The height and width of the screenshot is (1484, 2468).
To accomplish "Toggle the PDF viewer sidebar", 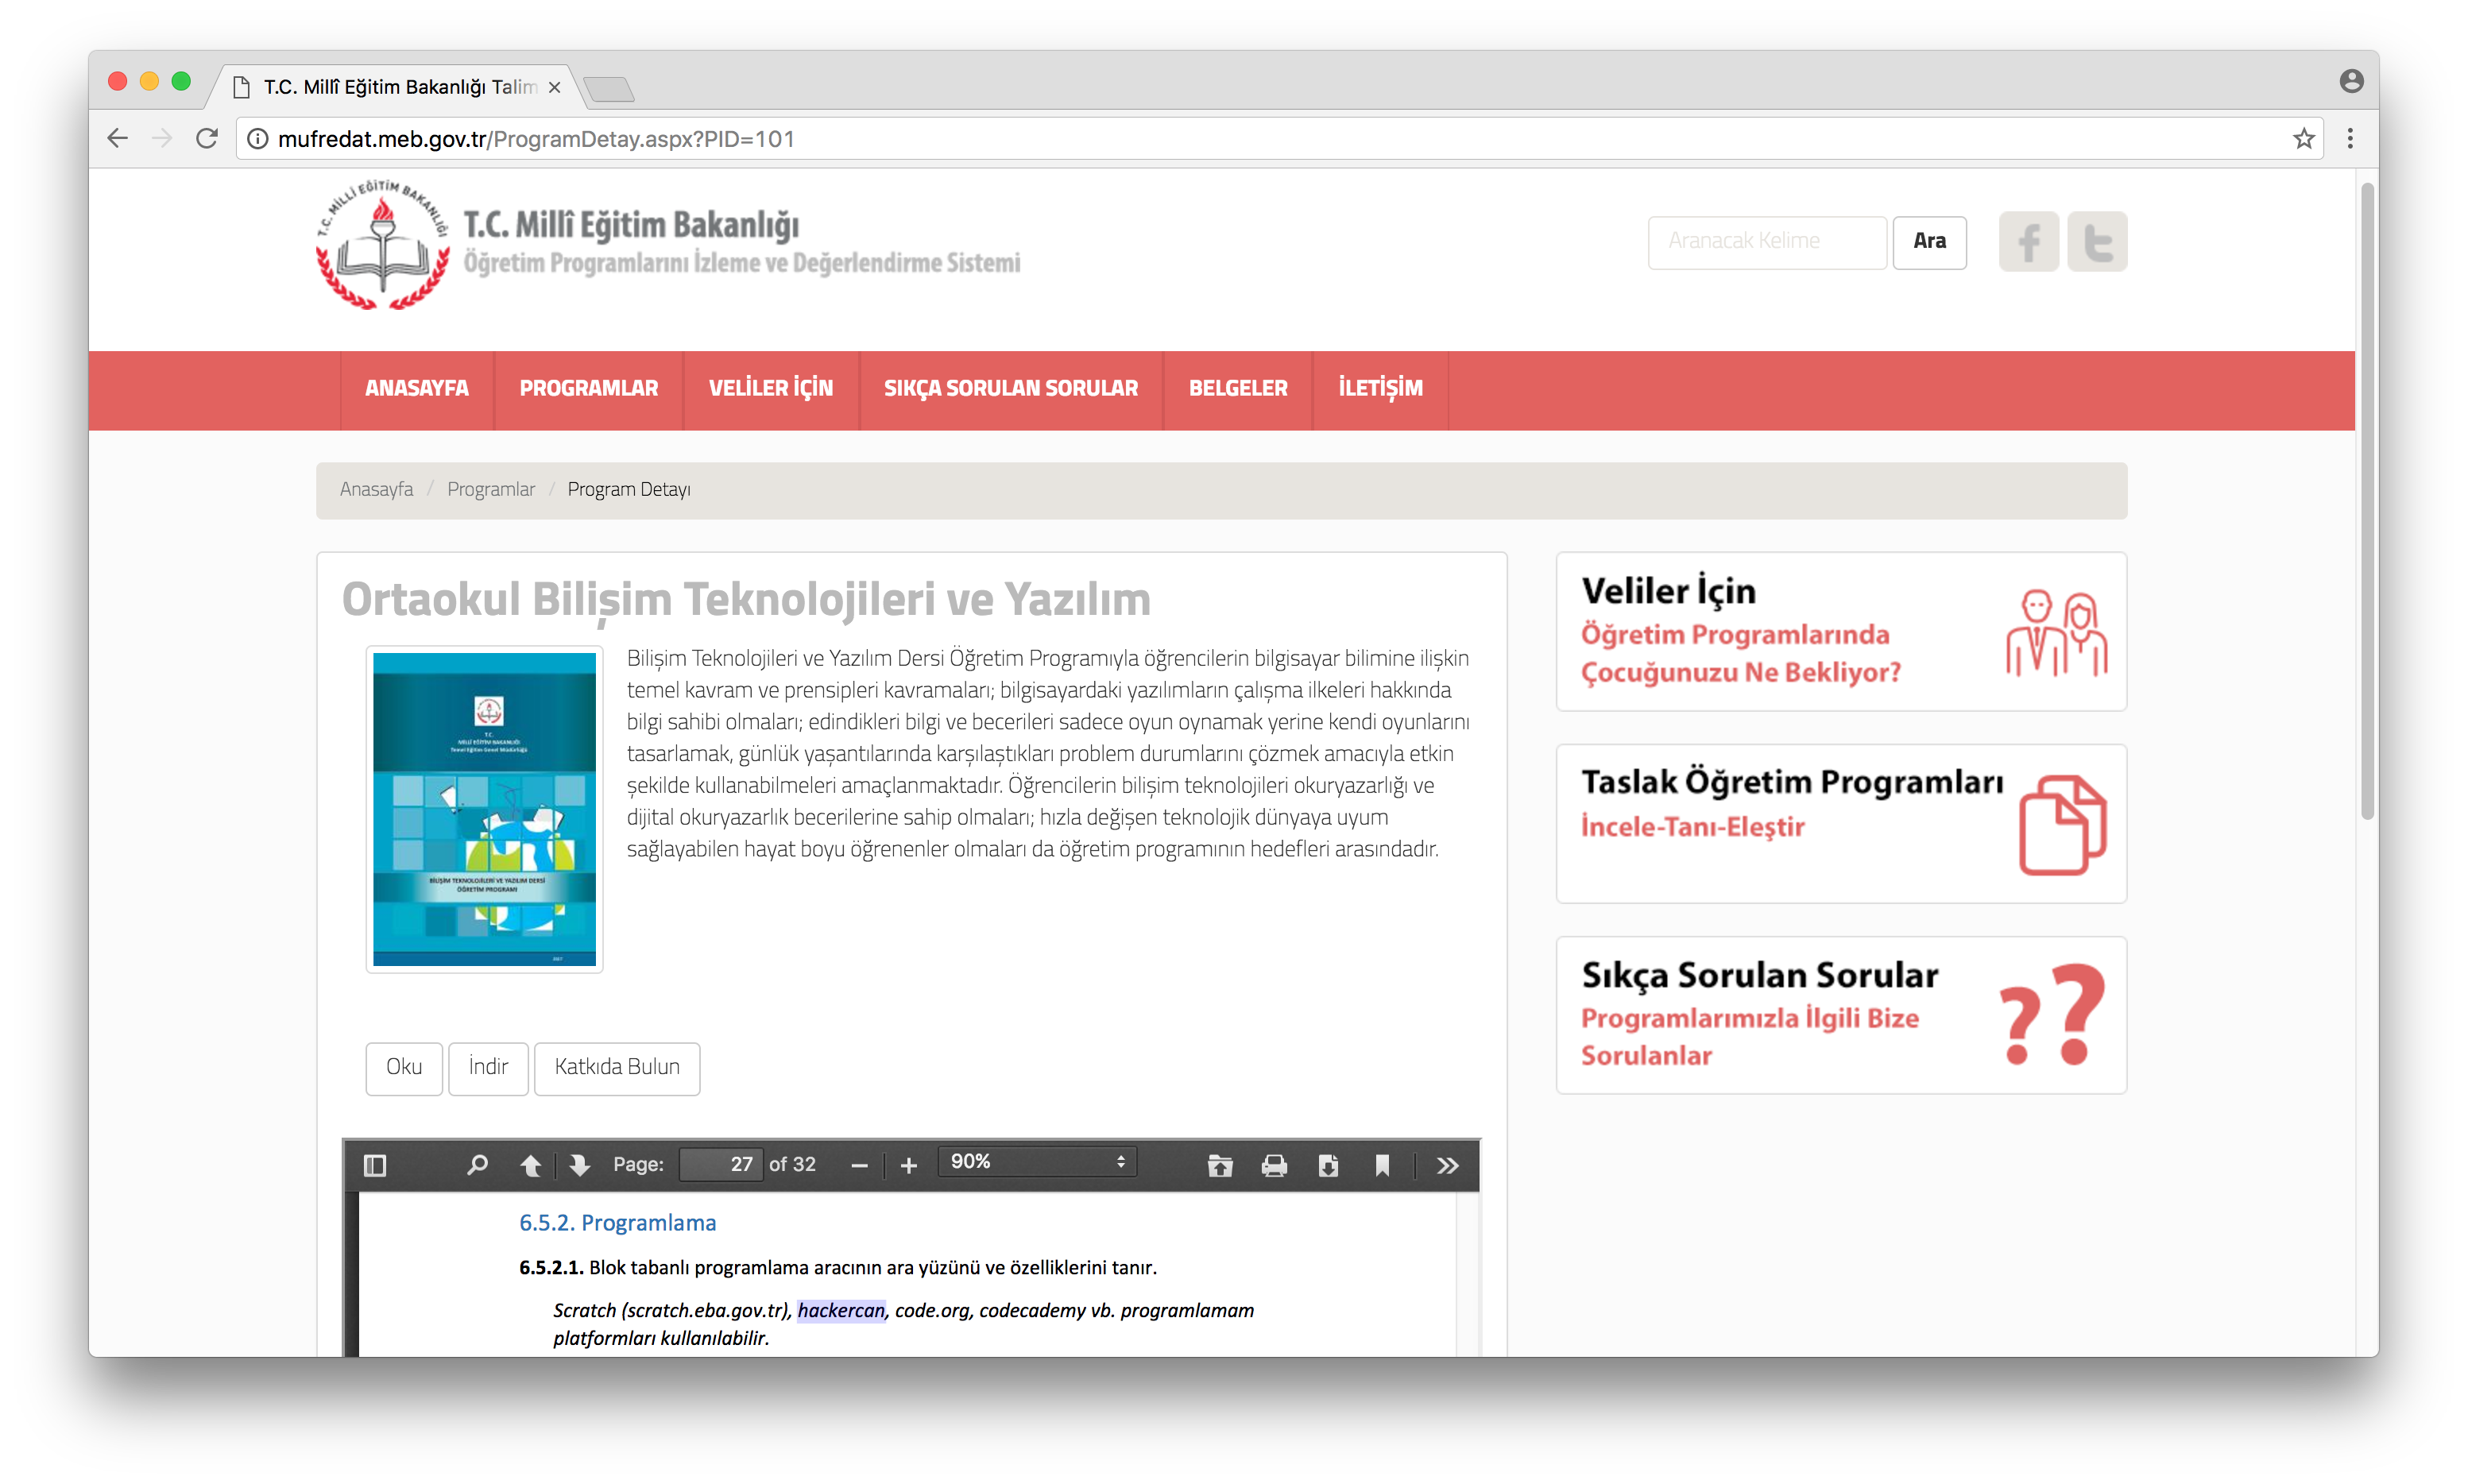I will point(375,1165).
